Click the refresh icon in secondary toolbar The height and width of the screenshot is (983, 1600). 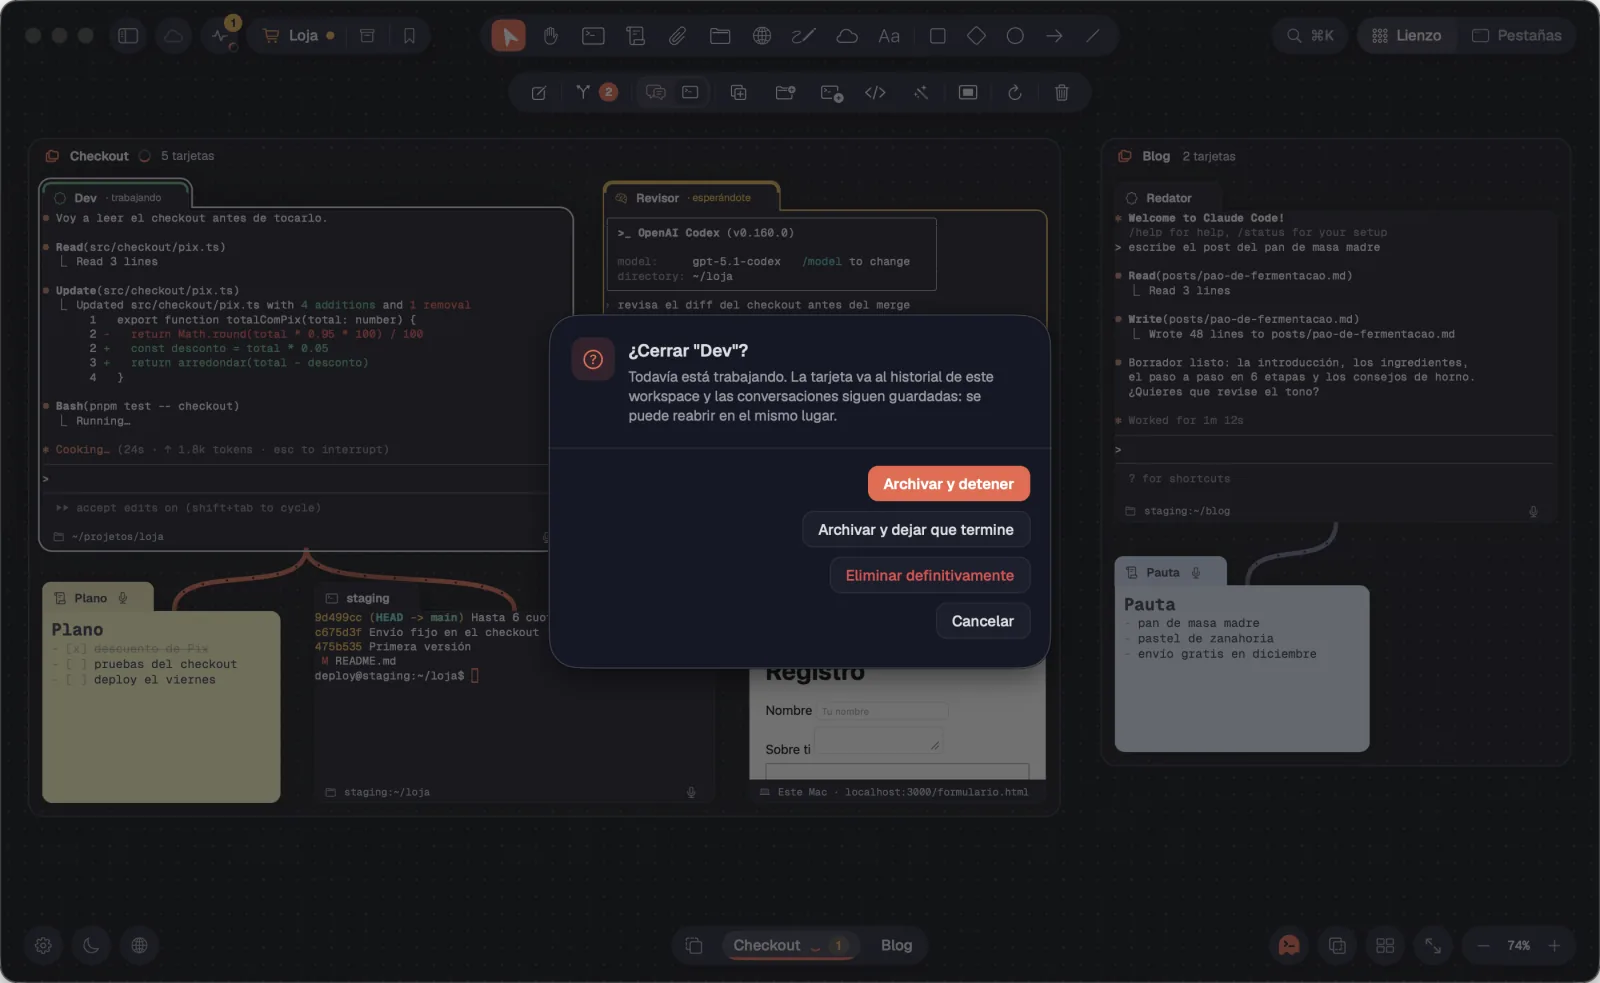click(x=1015, y=92)
